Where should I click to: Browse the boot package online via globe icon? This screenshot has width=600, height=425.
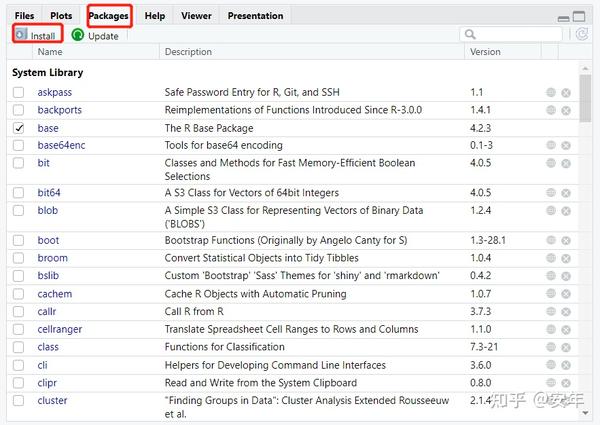click(x=551, y=241)
